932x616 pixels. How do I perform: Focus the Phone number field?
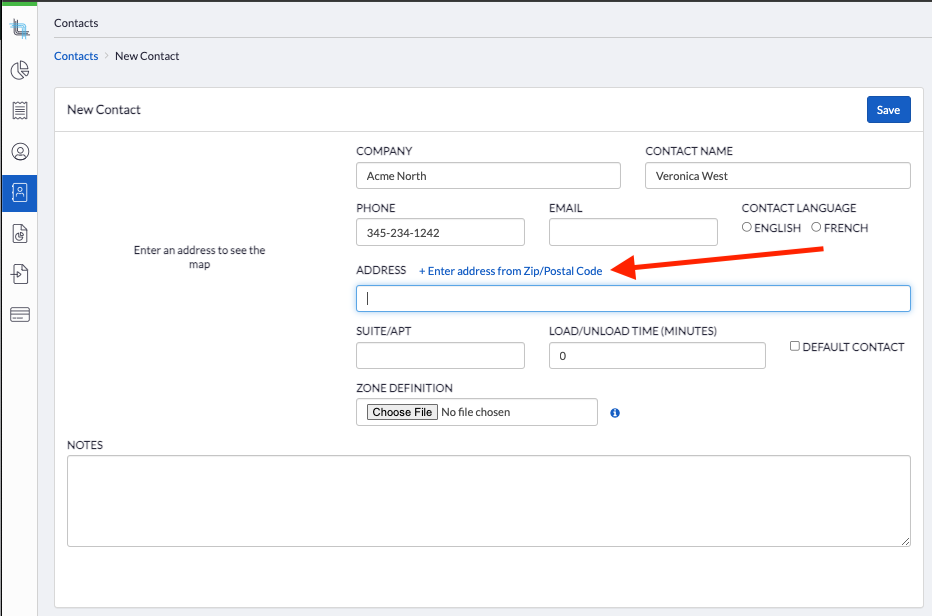coord(440,232)
